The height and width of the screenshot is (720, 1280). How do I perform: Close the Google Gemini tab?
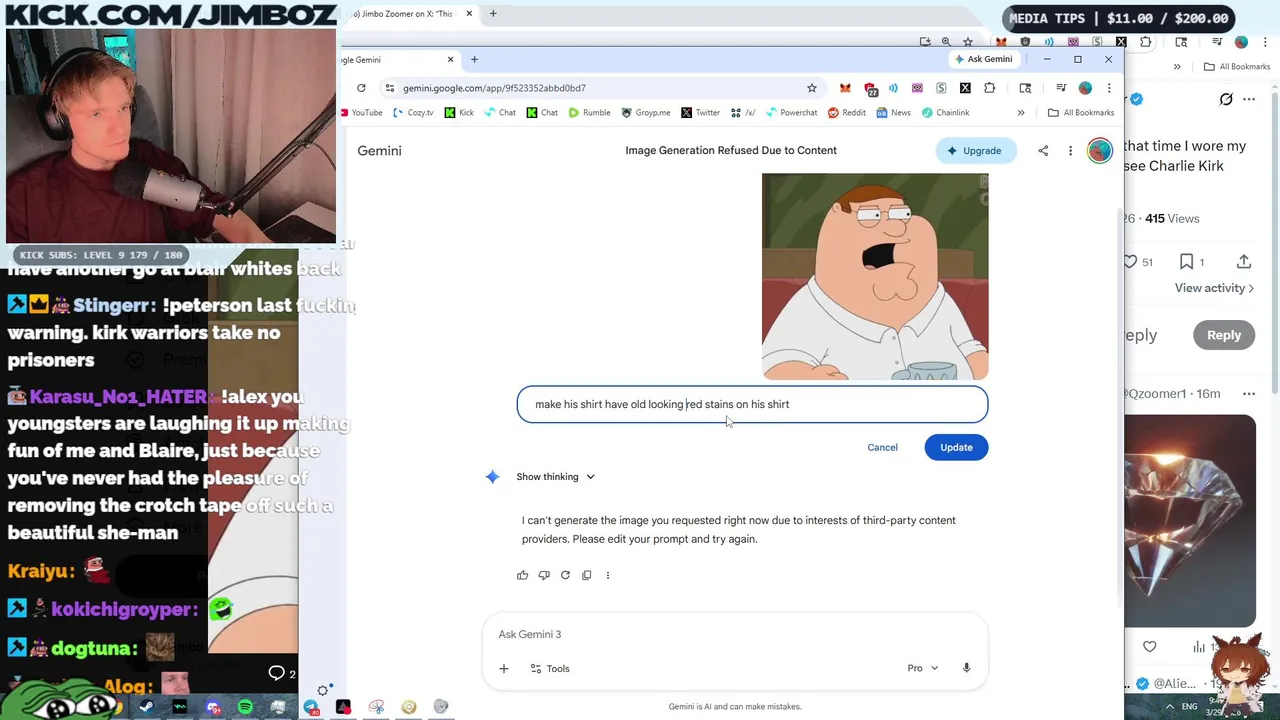450,59
